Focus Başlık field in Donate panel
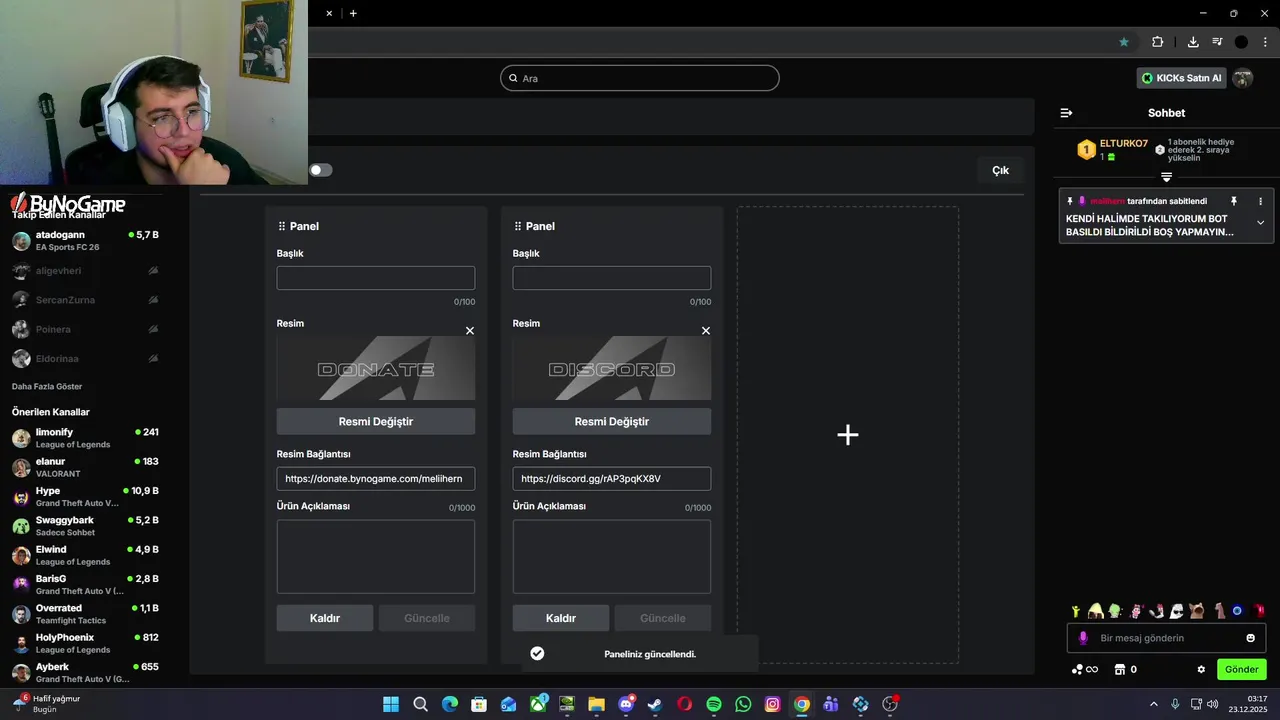The height and width of the screenshot is (720, 1280). coord(376,278)
